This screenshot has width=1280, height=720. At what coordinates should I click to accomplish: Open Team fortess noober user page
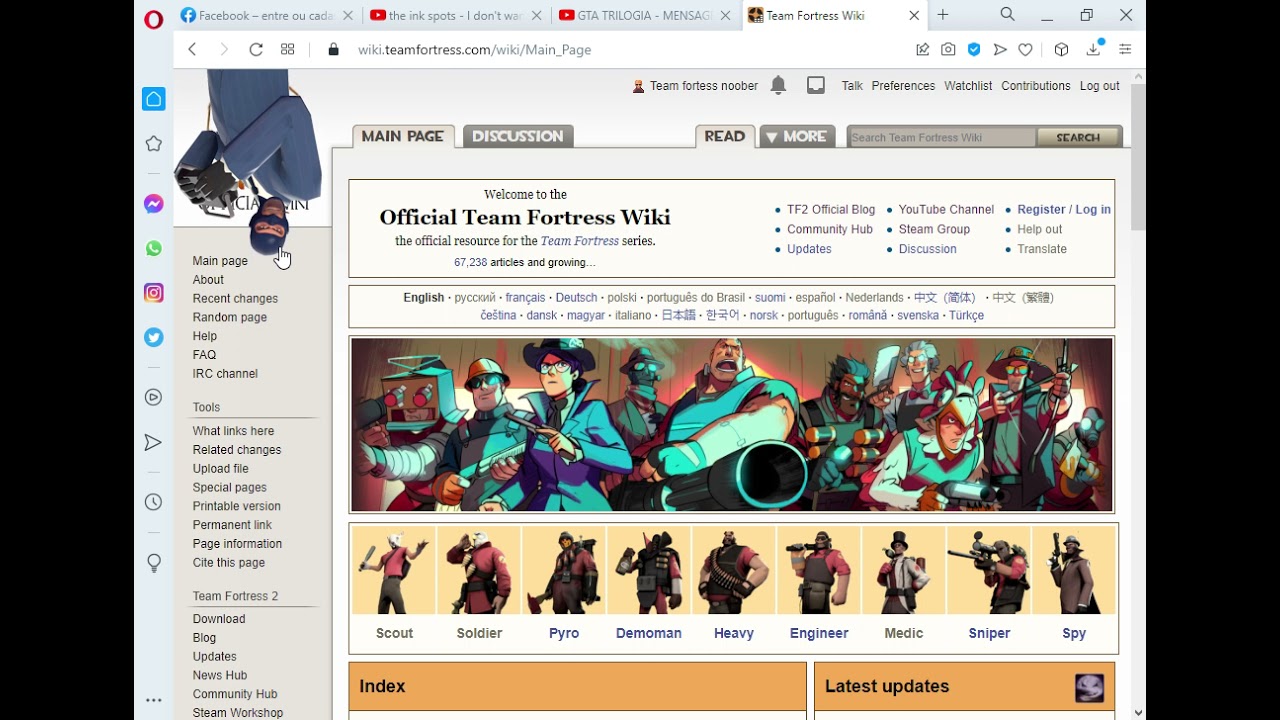coord(704,86)
